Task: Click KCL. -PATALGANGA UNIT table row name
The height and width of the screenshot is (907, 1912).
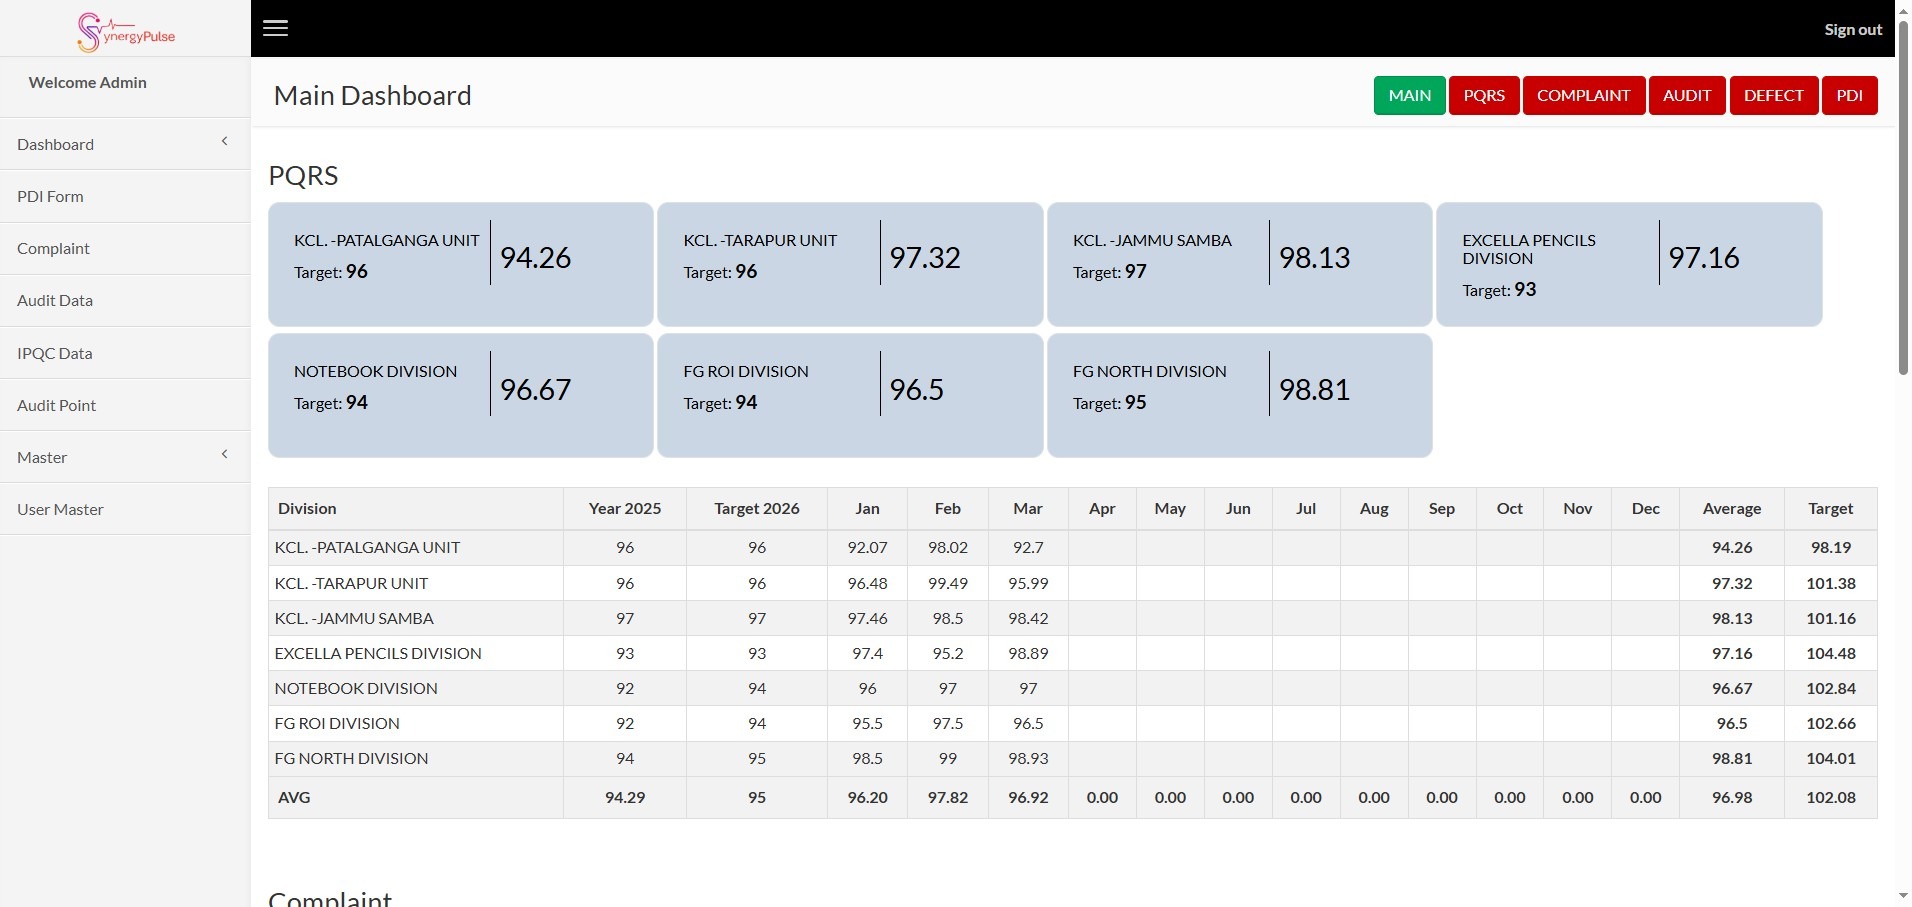Action: coord(367,548)
